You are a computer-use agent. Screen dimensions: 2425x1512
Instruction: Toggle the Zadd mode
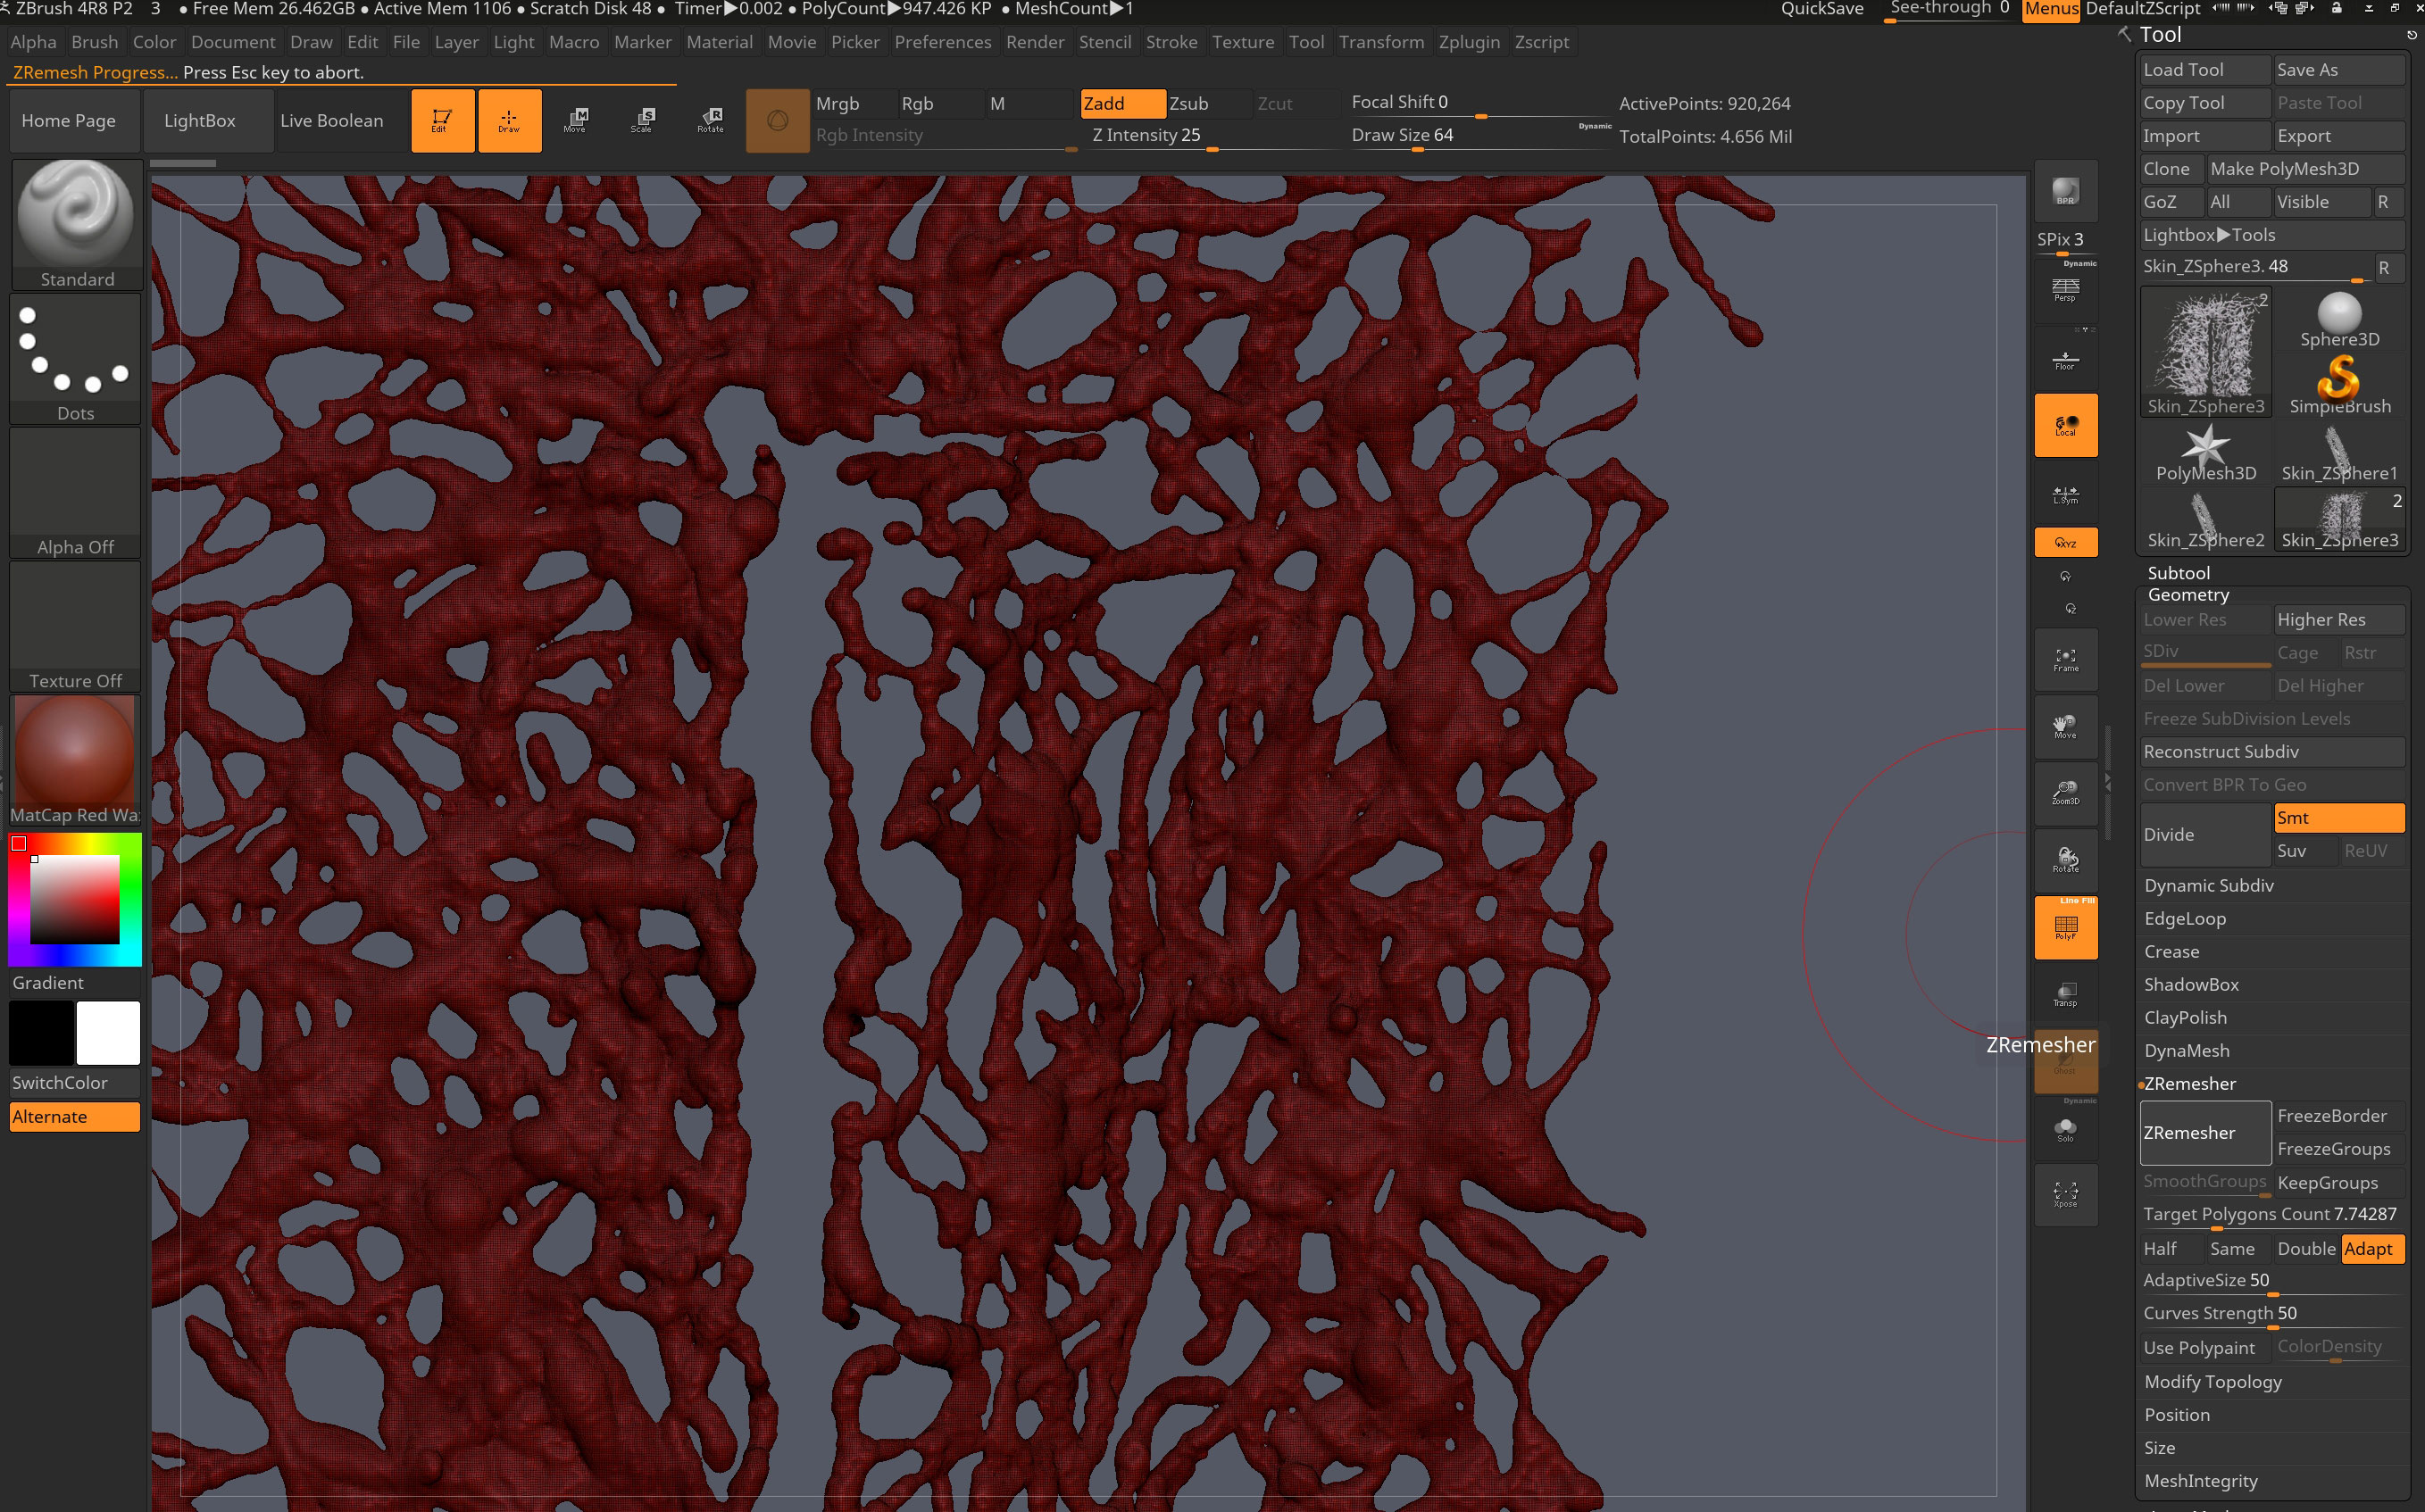pos(1122,103)
